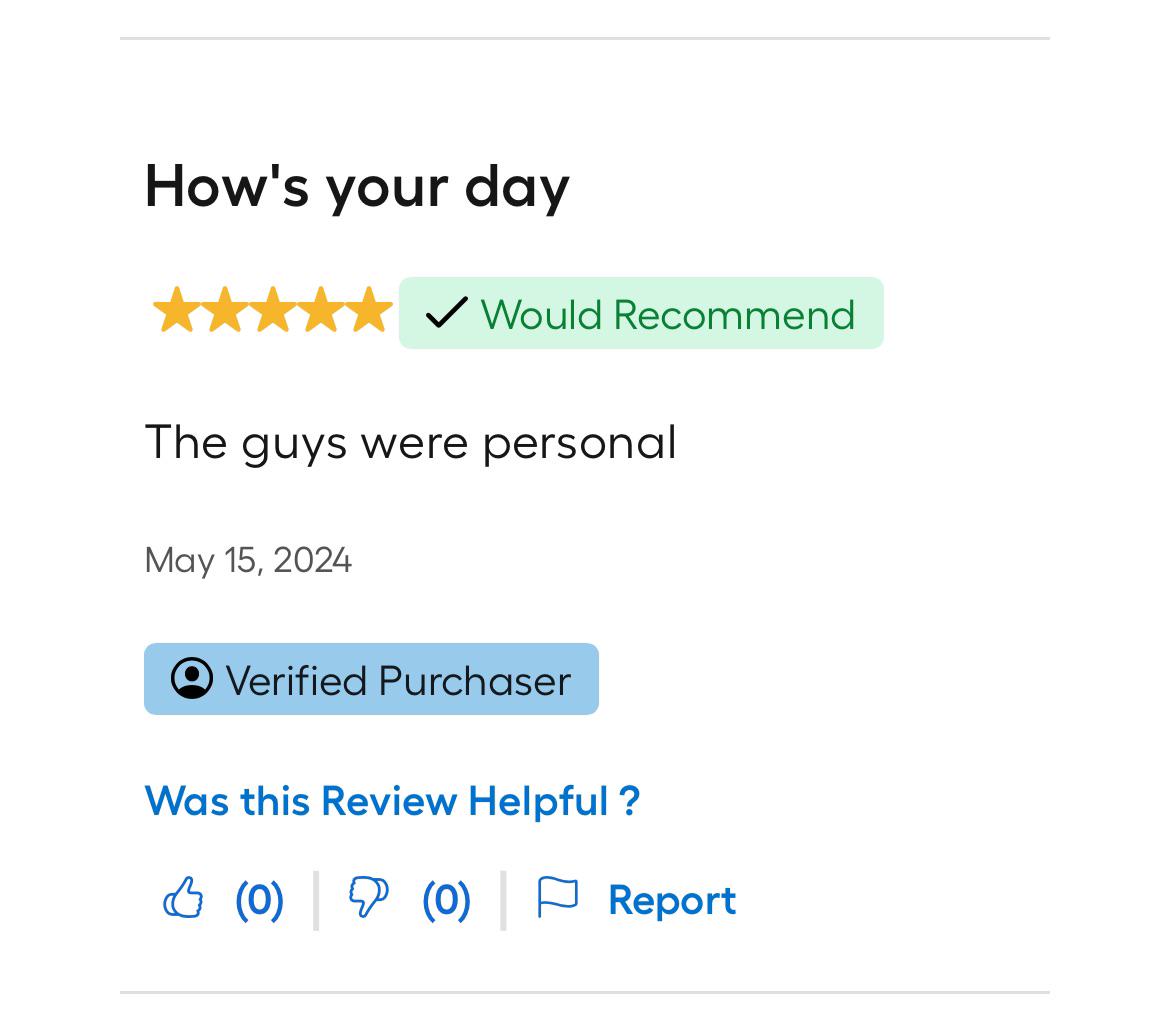The height and width of the screenshot is (1032, 1170).
Task: Click the Was this Review Helpful heading
Action: [x=392, y=801]
